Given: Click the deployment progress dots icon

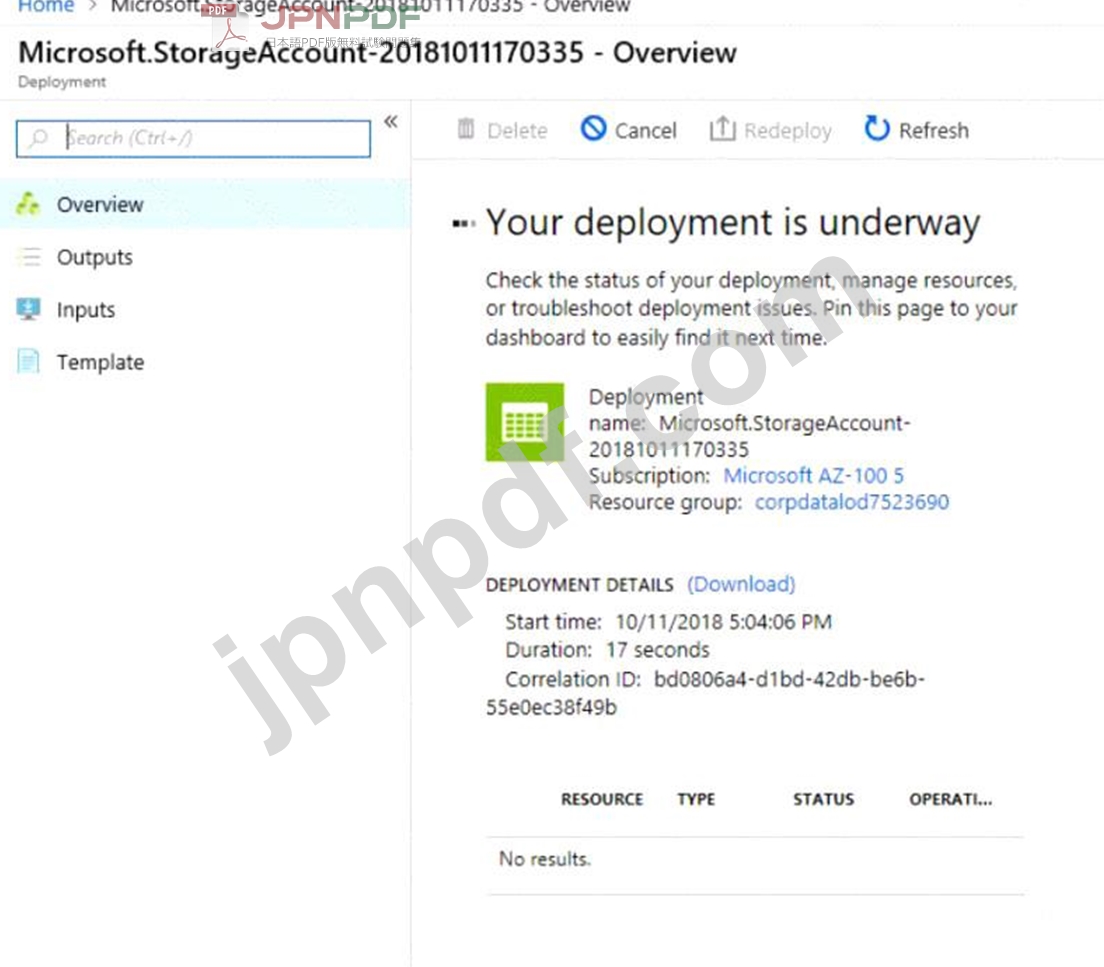Looking at the screenshot, I should (x=463, y=224).
